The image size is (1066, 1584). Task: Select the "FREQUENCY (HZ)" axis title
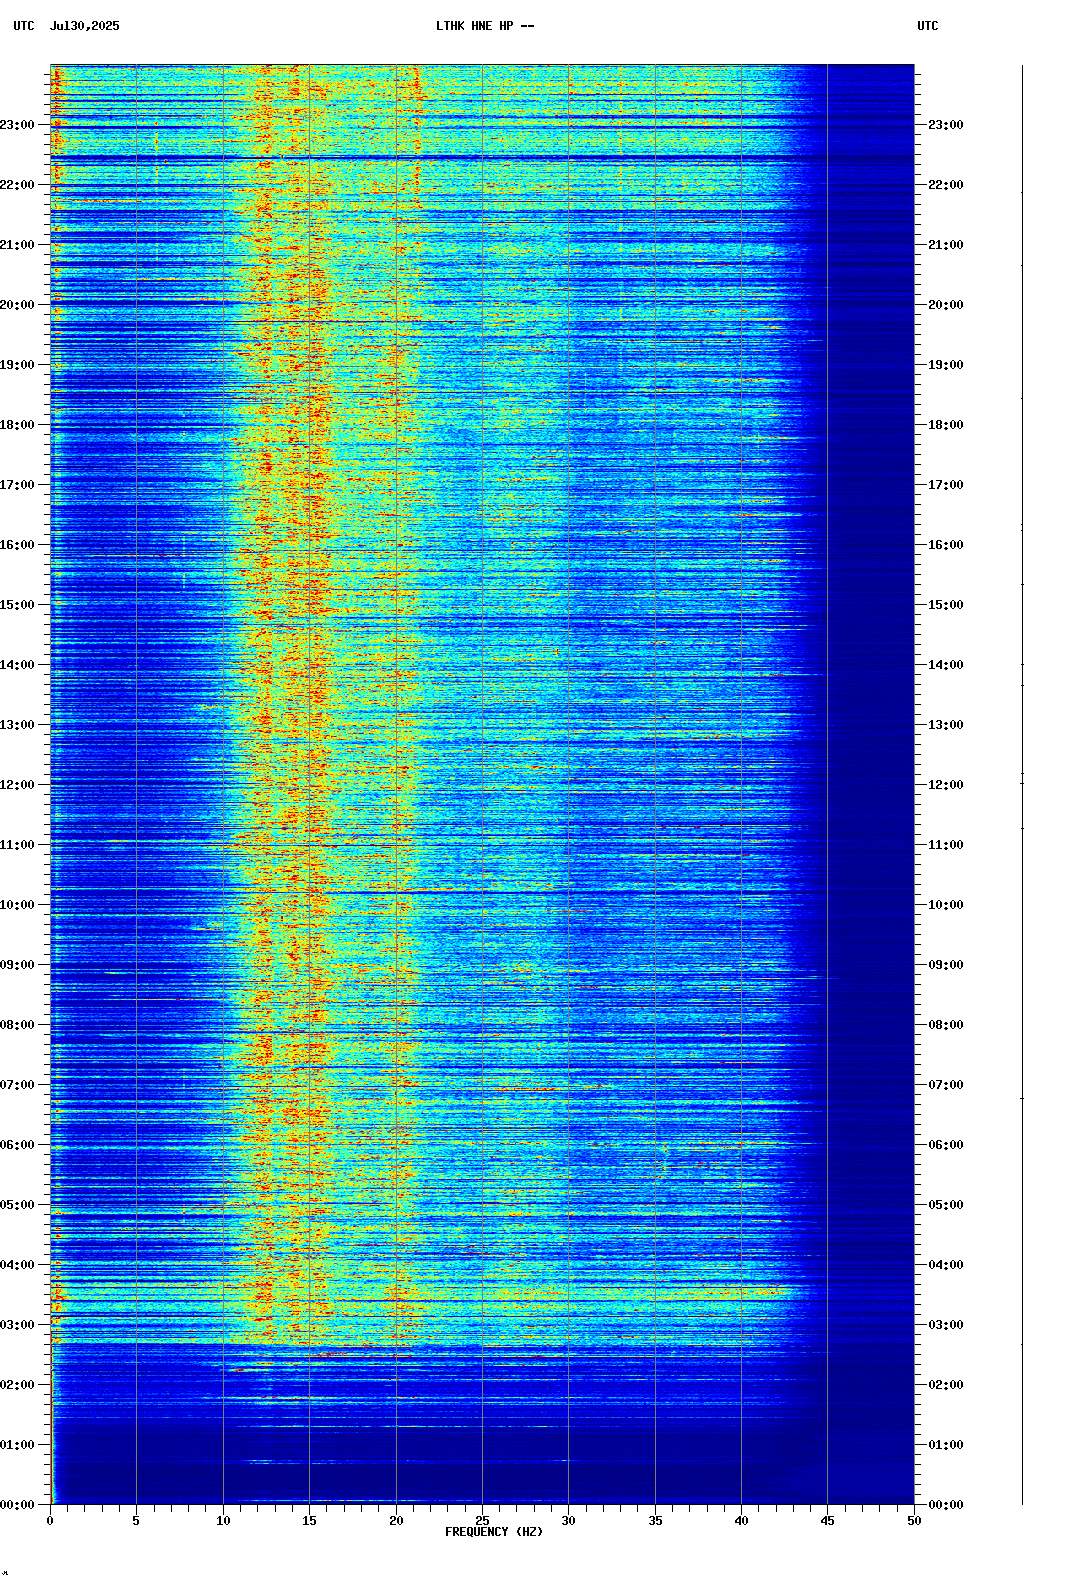tap(494, 1532)
